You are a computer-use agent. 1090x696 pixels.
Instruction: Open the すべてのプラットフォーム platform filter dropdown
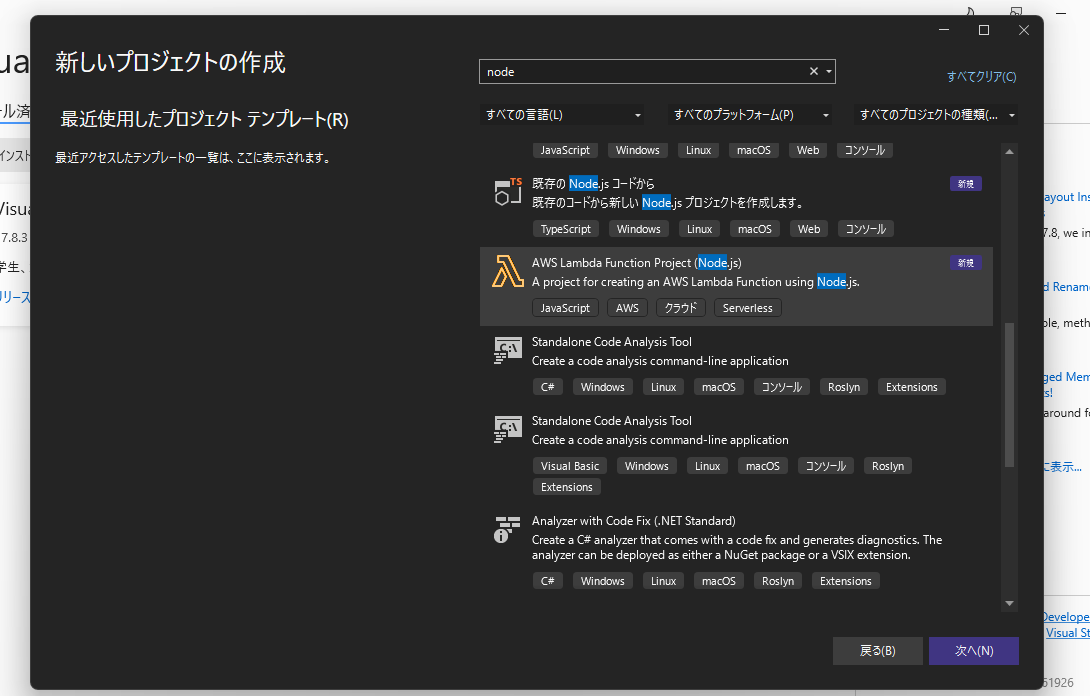[749, 115]
